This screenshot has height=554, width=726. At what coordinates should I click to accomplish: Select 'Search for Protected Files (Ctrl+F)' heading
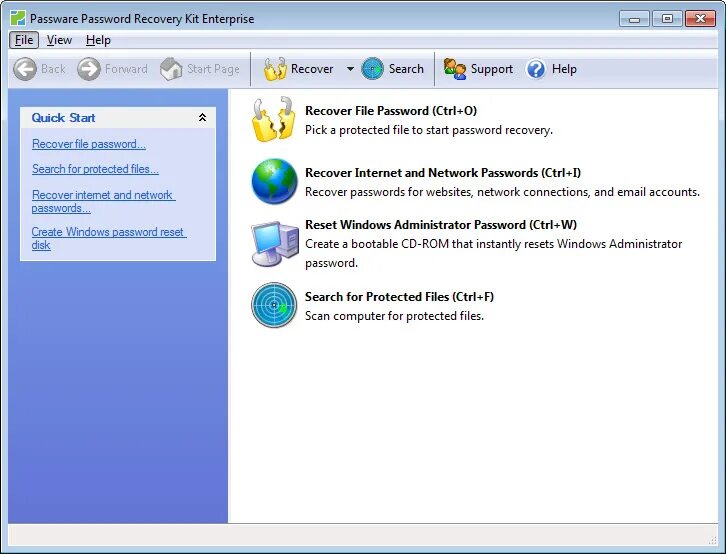coord(399,296)
